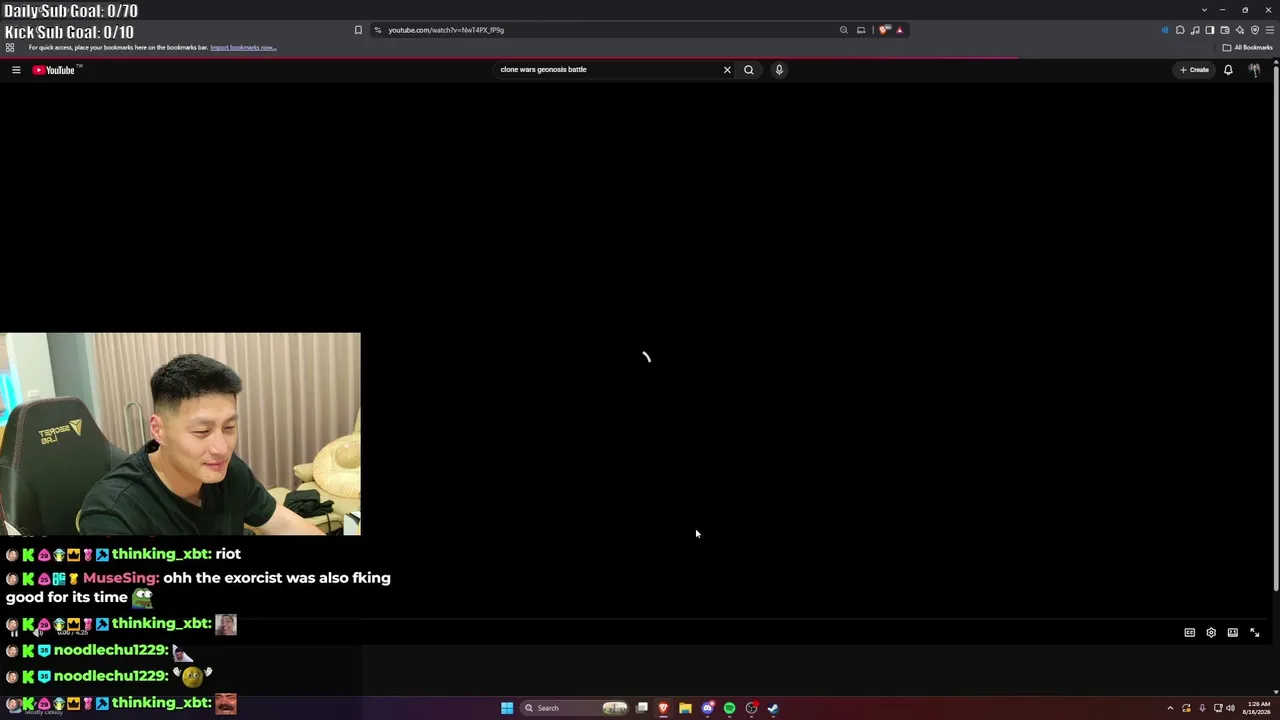Toggle subtitles CC in video player
1280x720 pixels.
pos(1189,633)
